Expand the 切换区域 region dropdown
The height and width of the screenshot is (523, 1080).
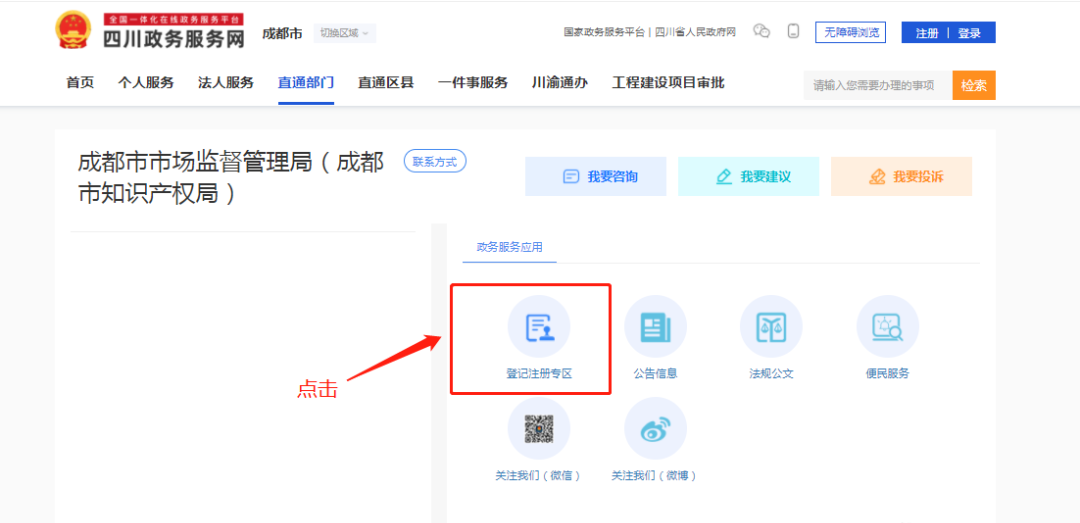344,33
